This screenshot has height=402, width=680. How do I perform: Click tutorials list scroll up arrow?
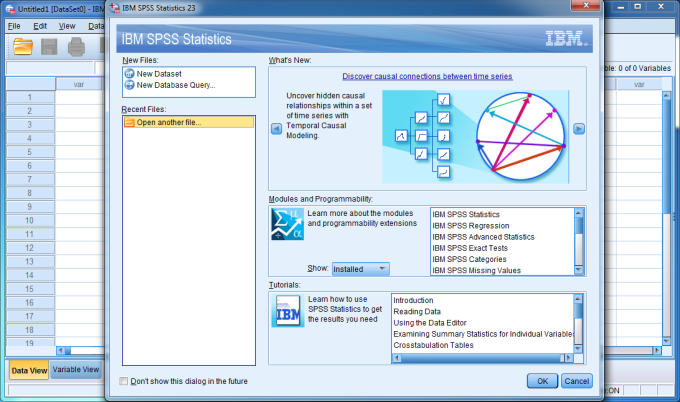[x=578, y=298]
